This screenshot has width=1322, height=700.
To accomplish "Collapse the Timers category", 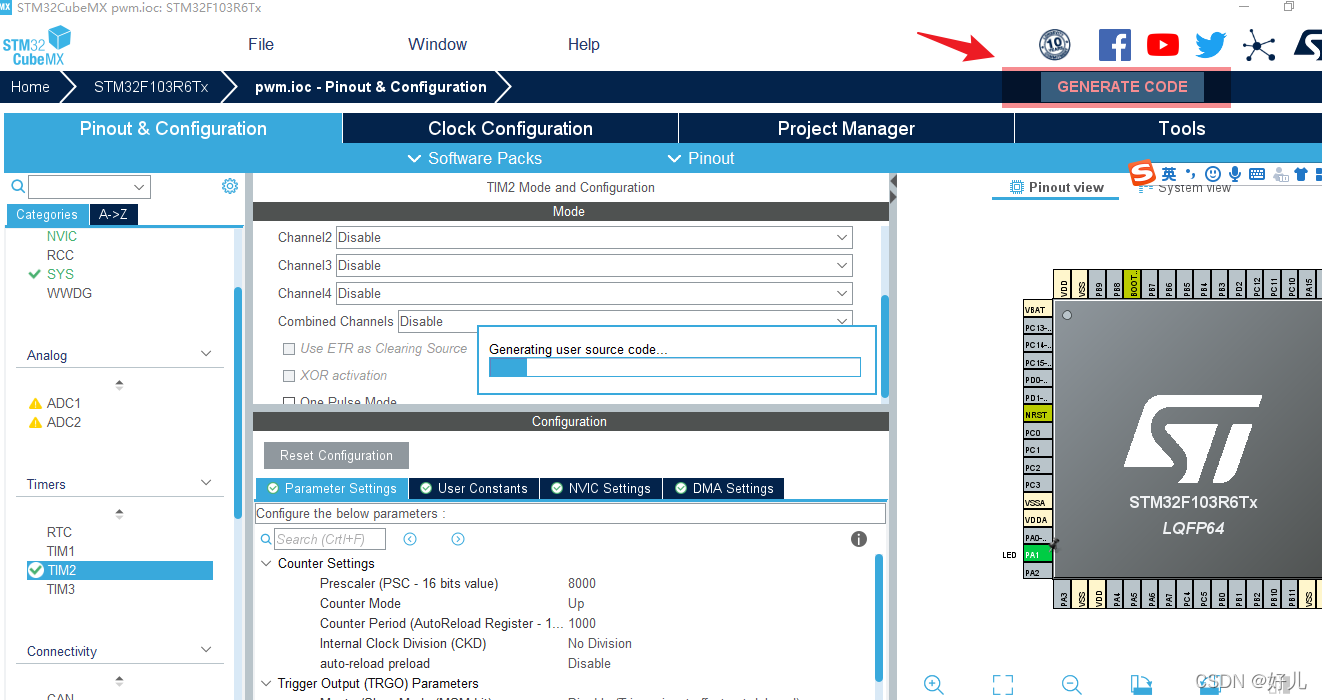I will [x=207, y=483].
